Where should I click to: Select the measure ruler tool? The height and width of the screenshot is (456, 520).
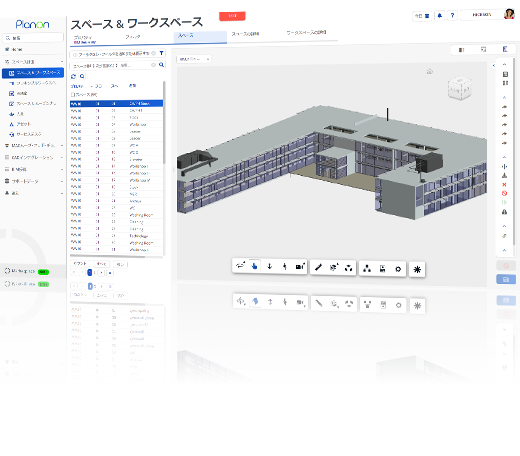pos(318,267)
